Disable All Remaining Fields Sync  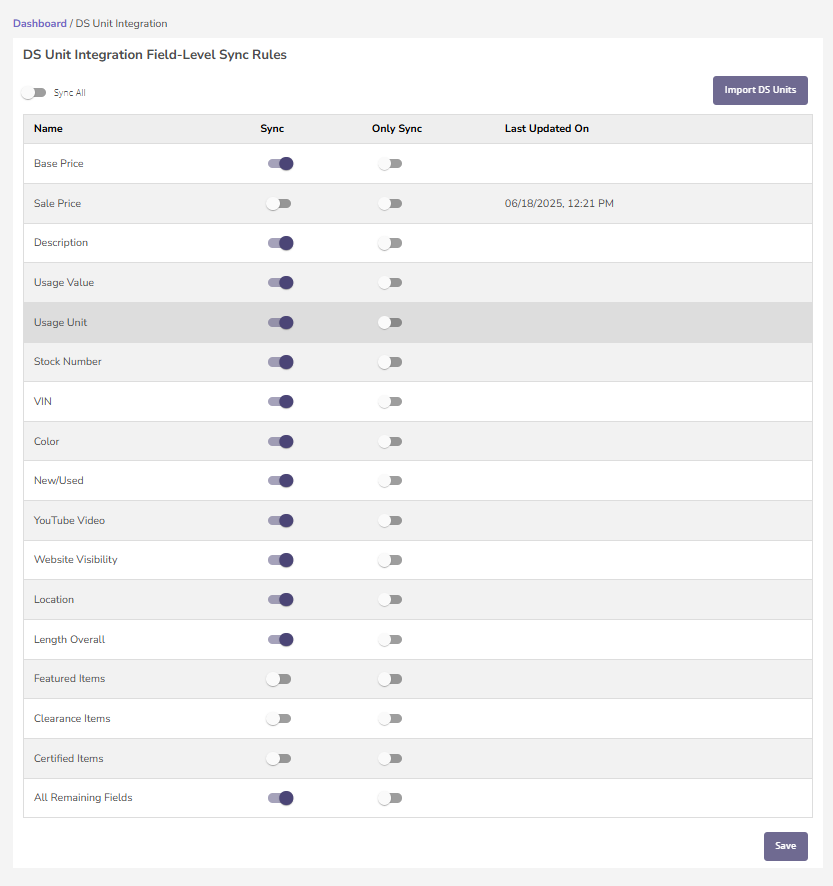(x=280, y=798)
